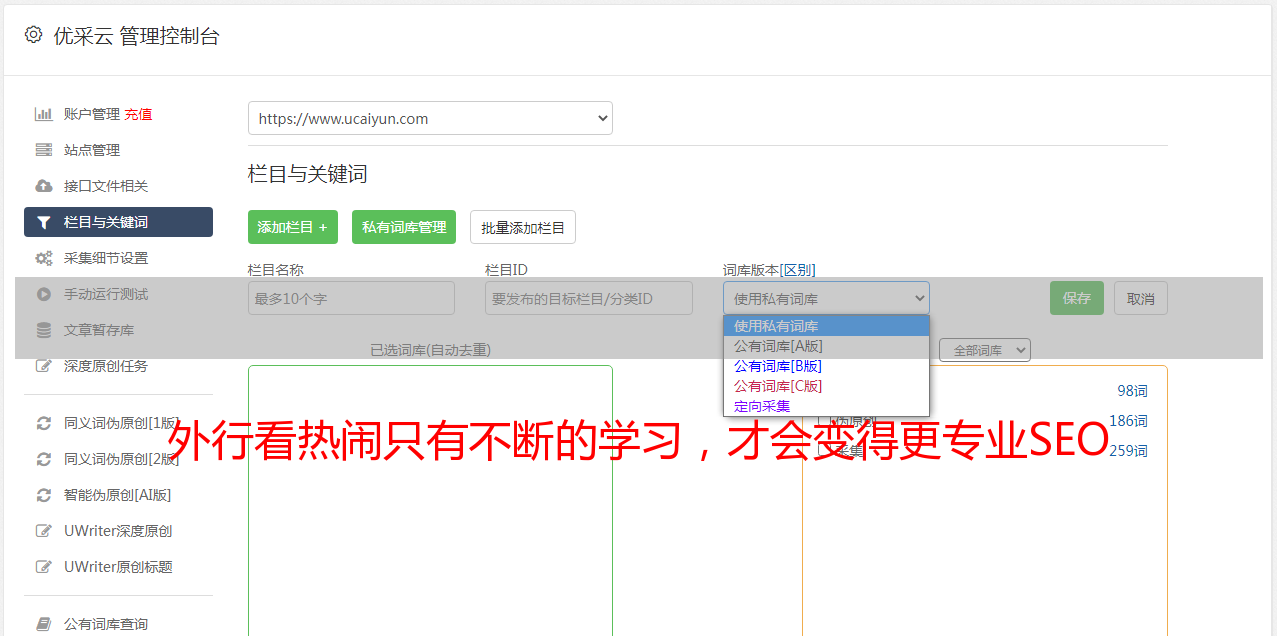Click the 已选词库(自动去重) label
The image size is (1277, 636).
pos(430,350)
